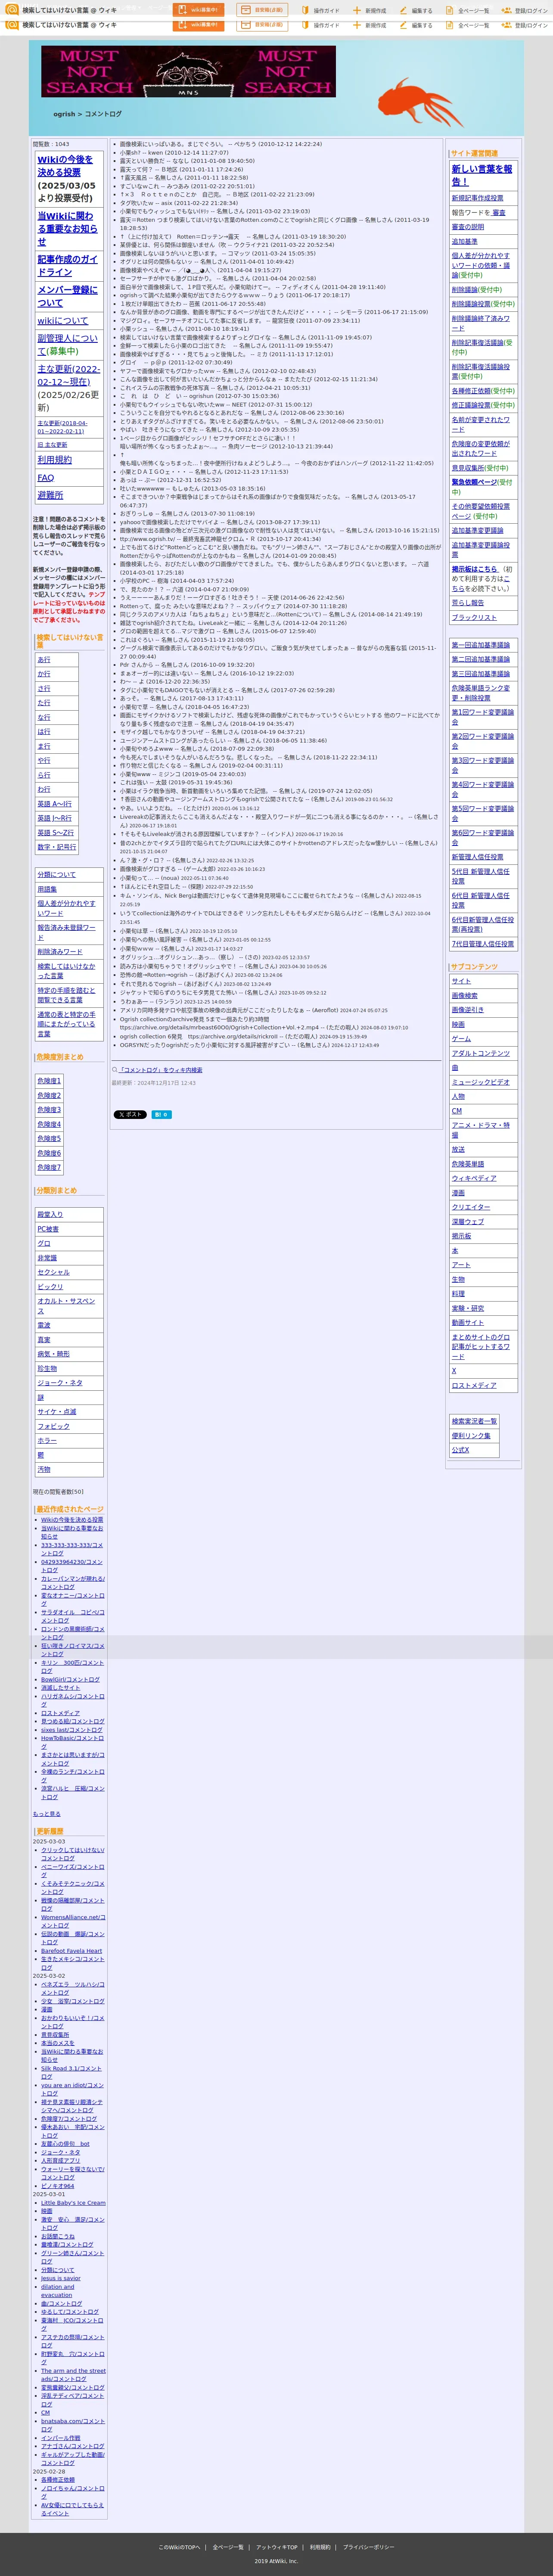Open 用語集 link in left sidebar
The height and width of the screenshot is (2576, 553).
[x=47, y=889]
